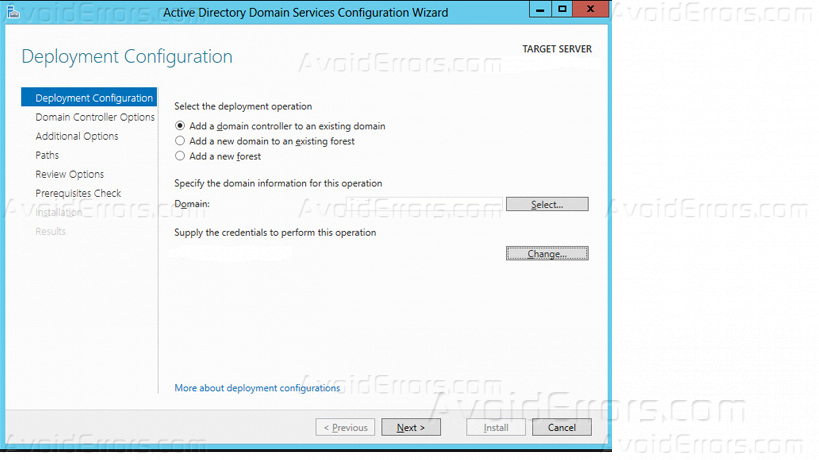Click the Next > button
819x460 pixels.
pyautogui.click(x=410, y=428)
